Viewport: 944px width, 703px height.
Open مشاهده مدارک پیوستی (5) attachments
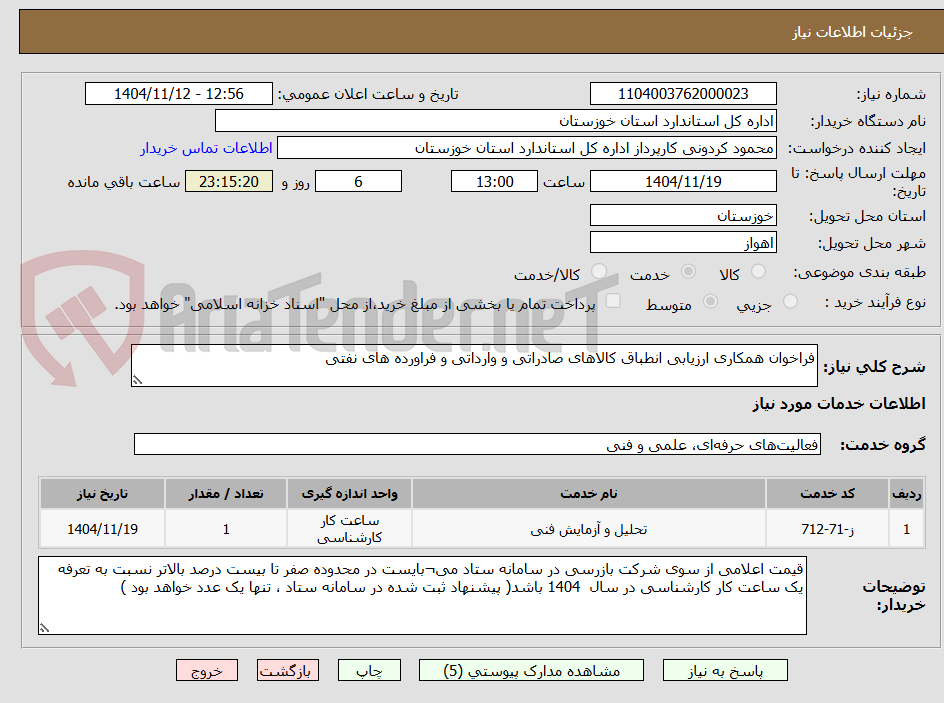(x=531, y=670)
